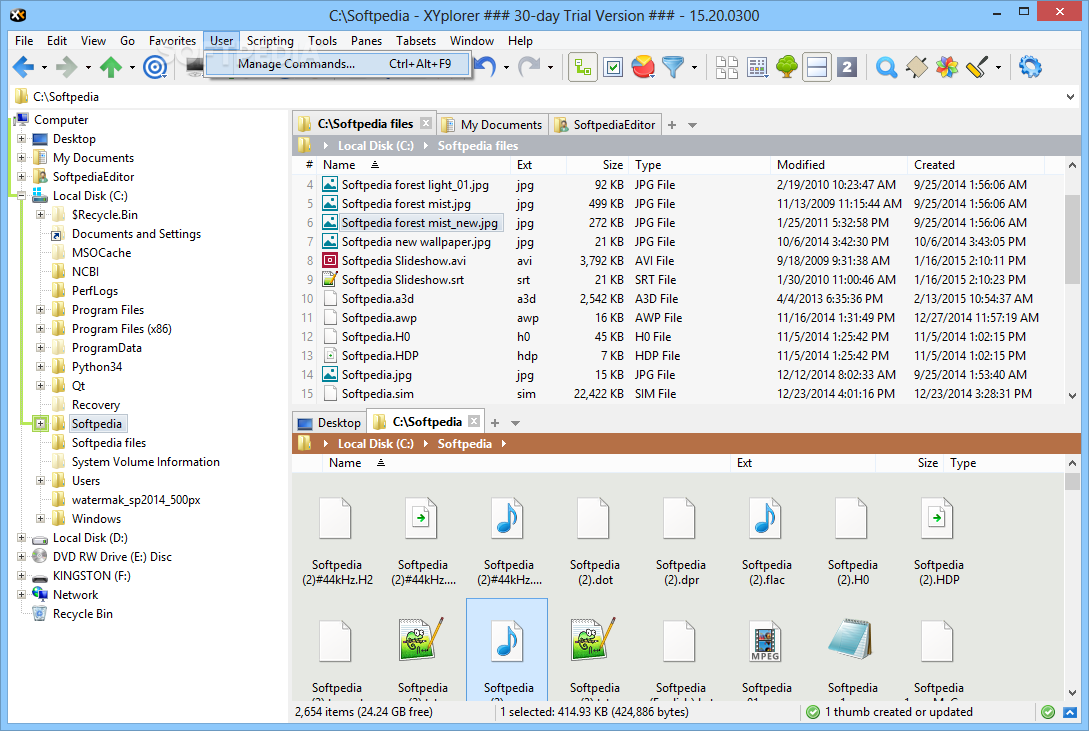
Task: Open dropdown arrow next to Up button
Action: [x=132, y=68]
